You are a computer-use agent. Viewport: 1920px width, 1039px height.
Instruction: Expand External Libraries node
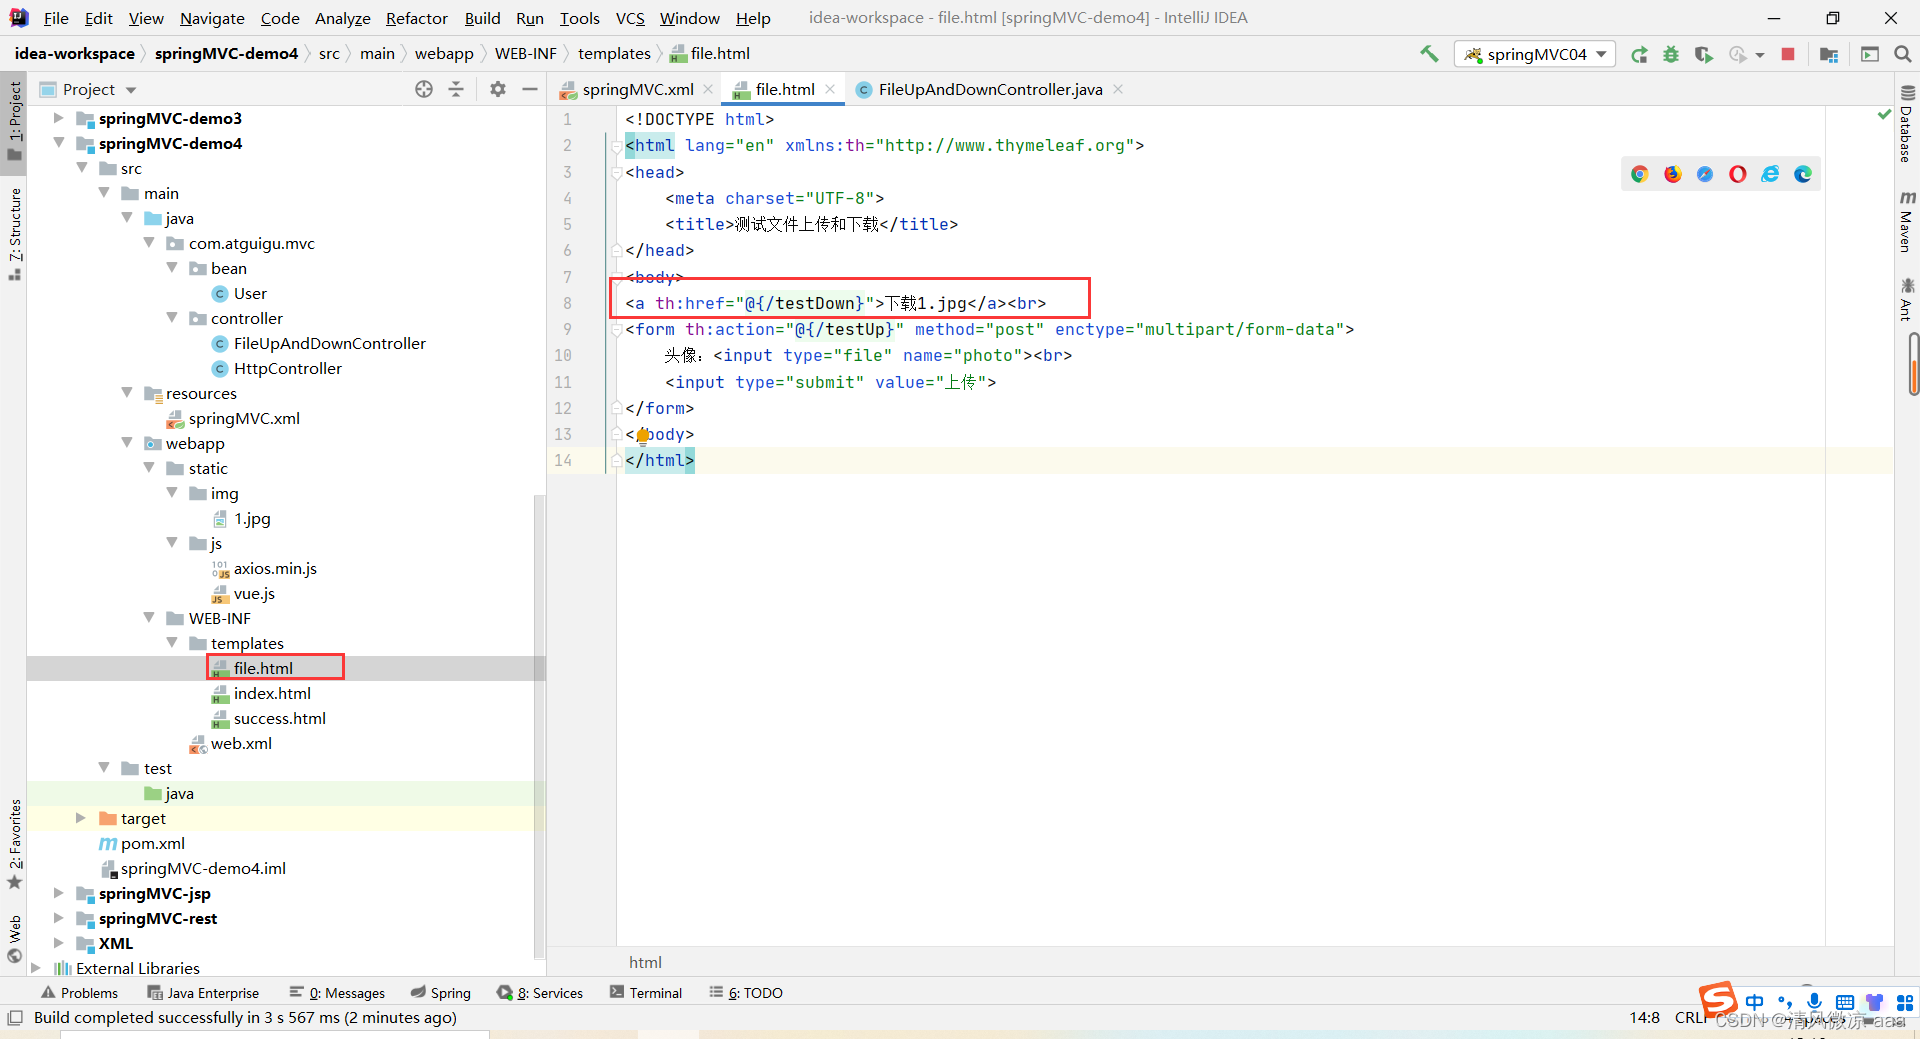pos(37,968)
